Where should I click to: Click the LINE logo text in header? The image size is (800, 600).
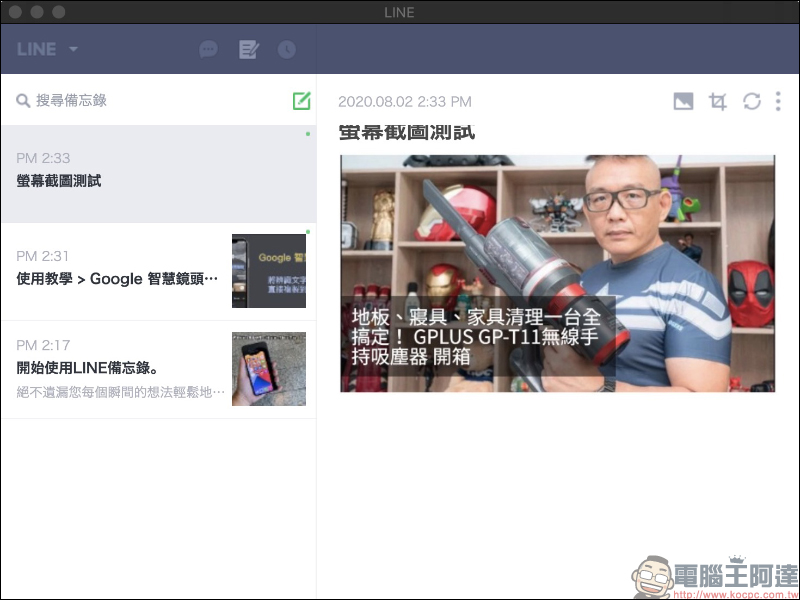(36, 49)
